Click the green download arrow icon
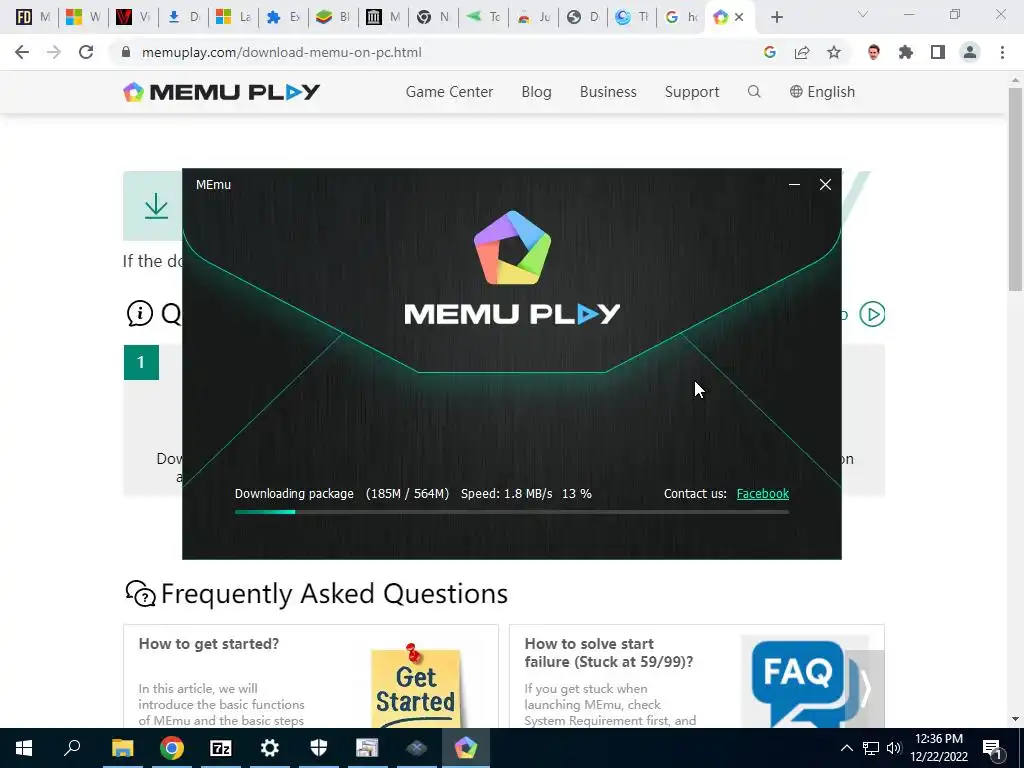1024x768 pixels. (x=156, y=206)
